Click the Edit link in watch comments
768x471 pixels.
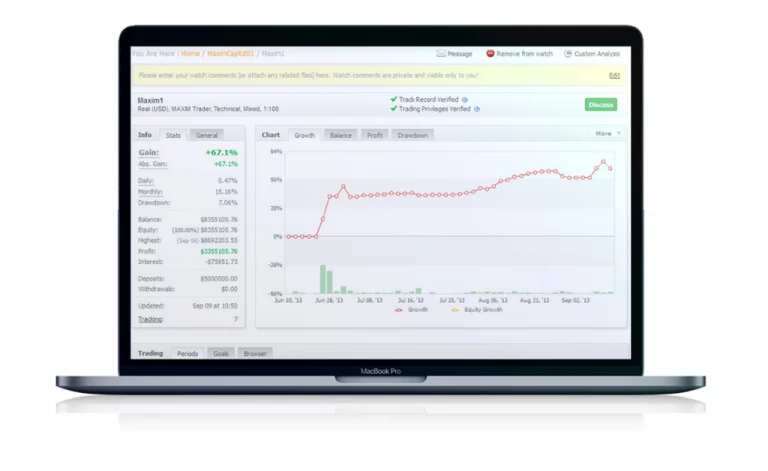pyautogui.click(x=614, y=75)
